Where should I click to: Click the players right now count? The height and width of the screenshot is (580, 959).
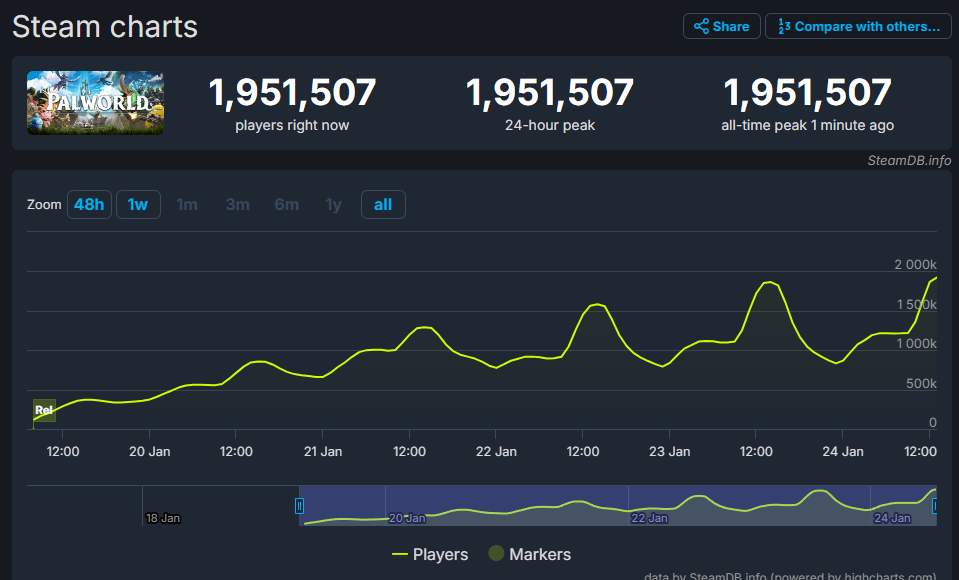(x=292, y=92)
